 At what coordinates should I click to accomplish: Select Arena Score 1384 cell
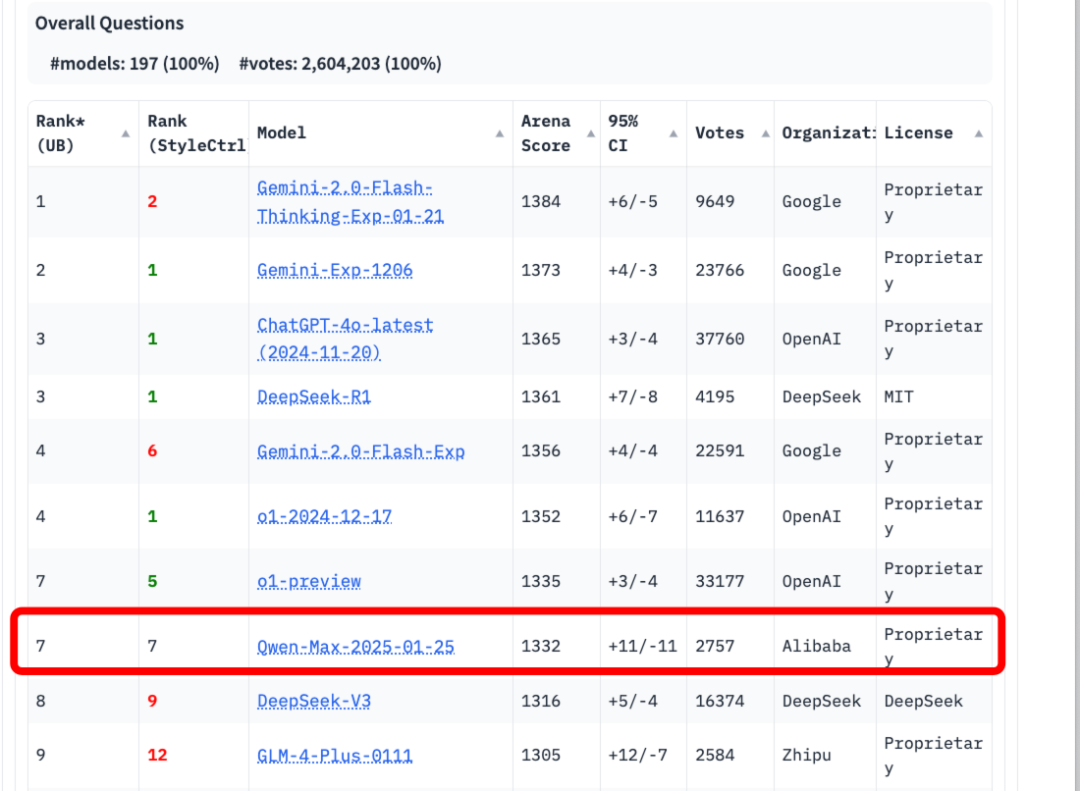541,202
